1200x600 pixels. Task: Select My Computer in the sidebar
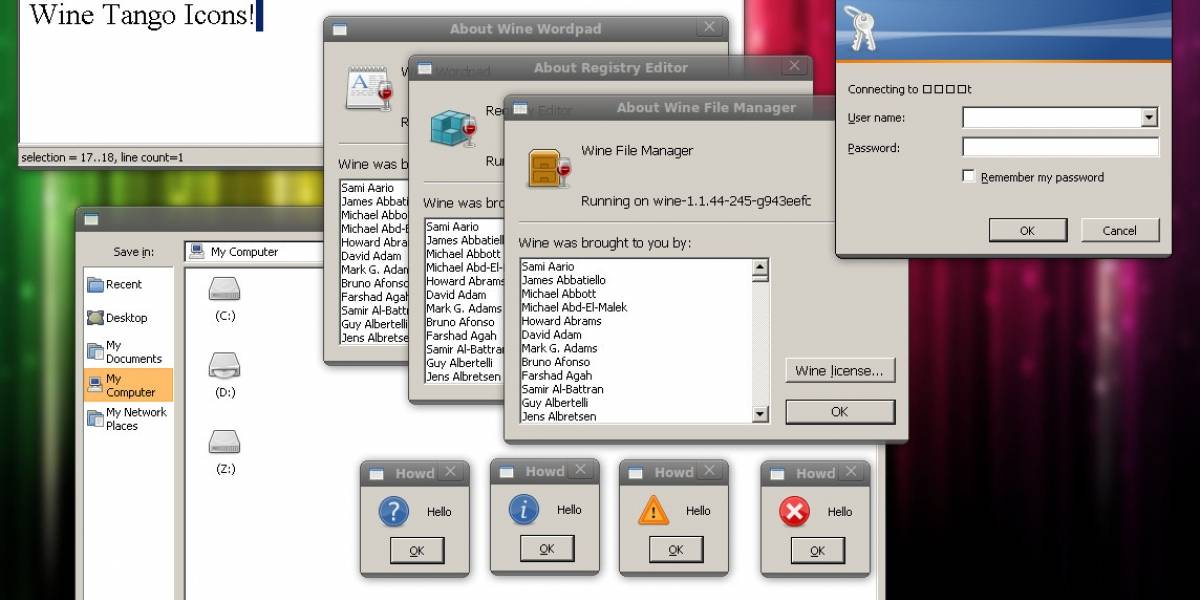[127, 385]
